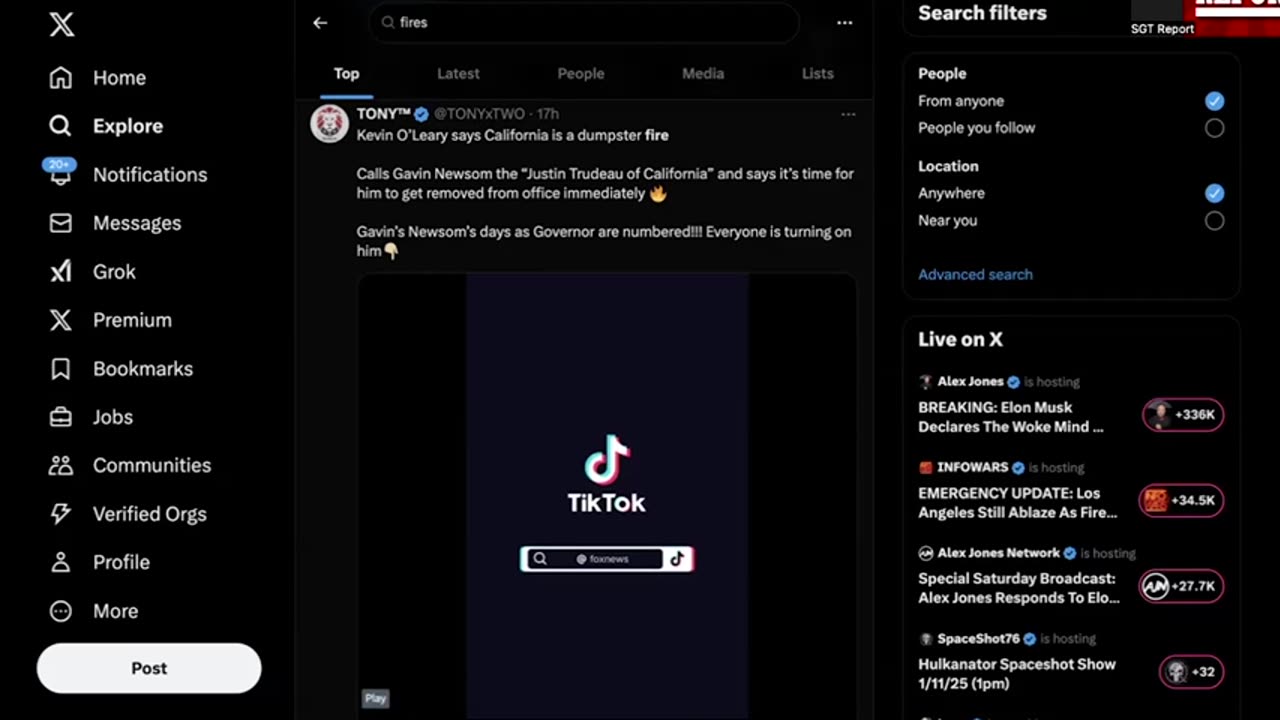
Task: Click the Grok label in sidebar
Action: coord(114,272)
